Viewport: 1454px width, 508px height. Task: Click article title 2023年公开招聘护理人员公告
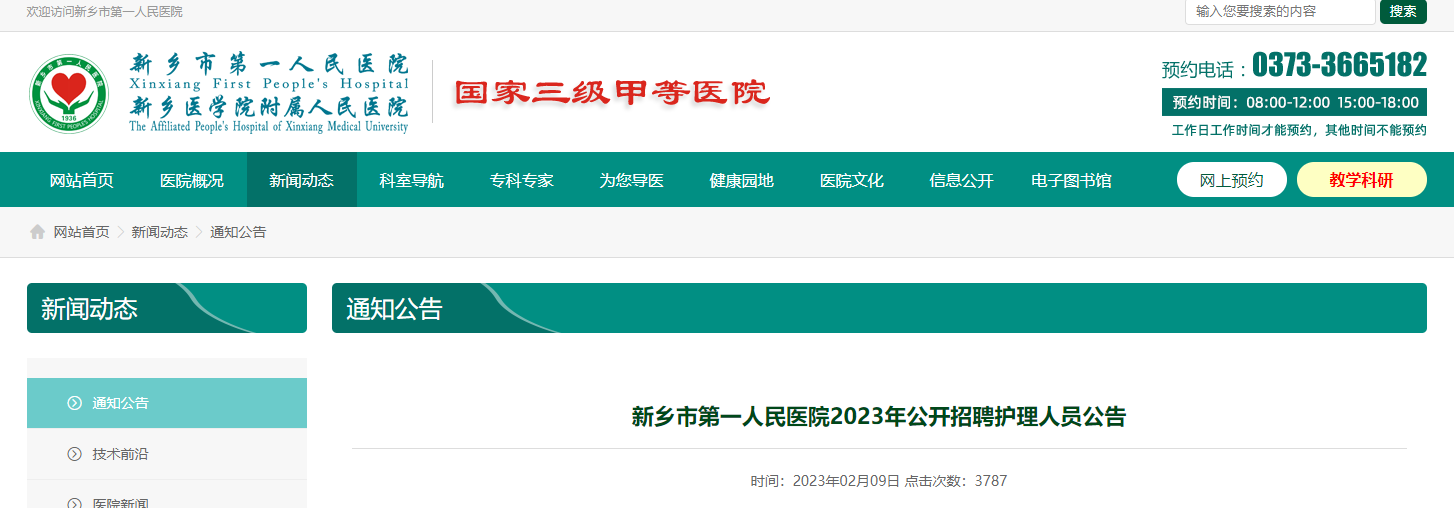(879, 417)
